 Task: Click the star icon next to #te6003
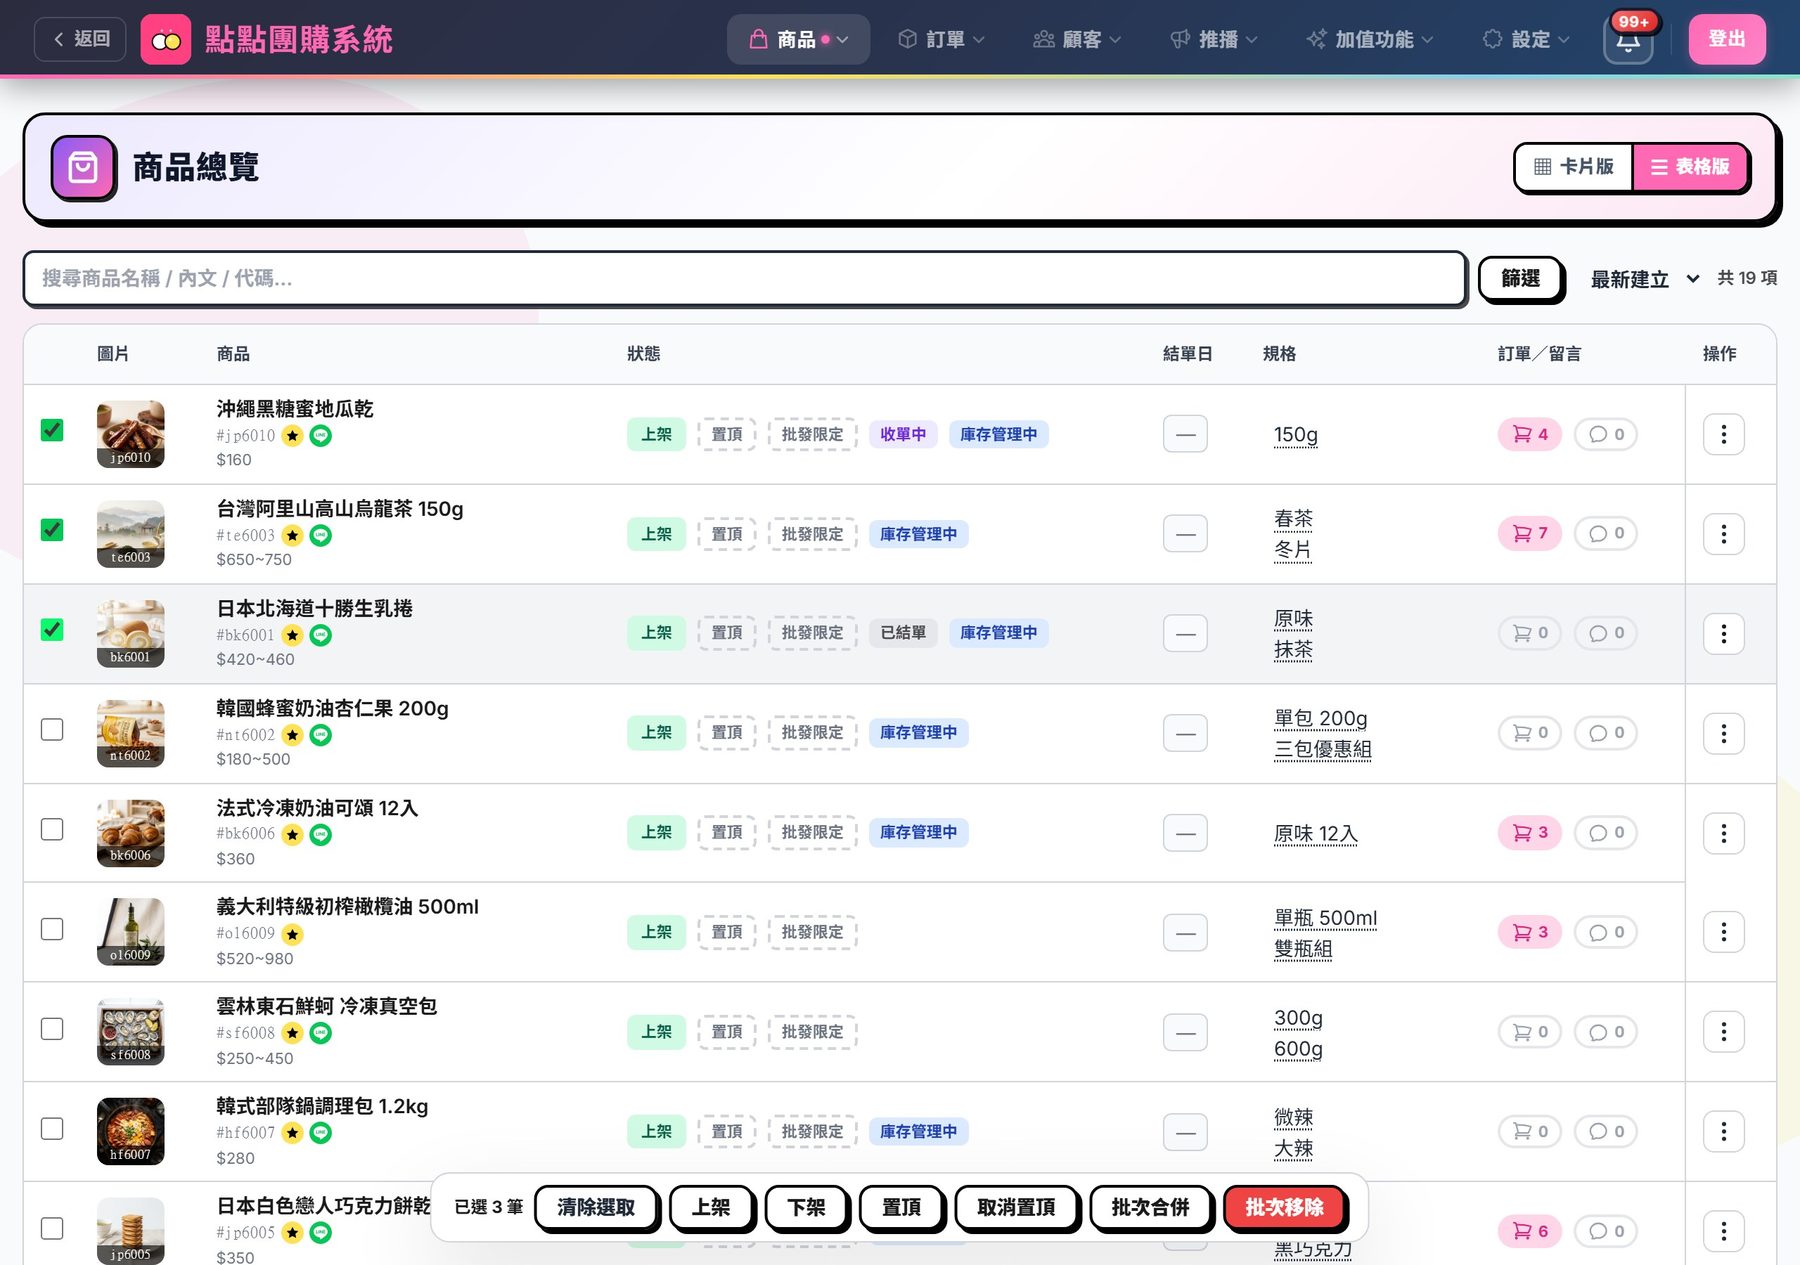click(x=292, y=535)
